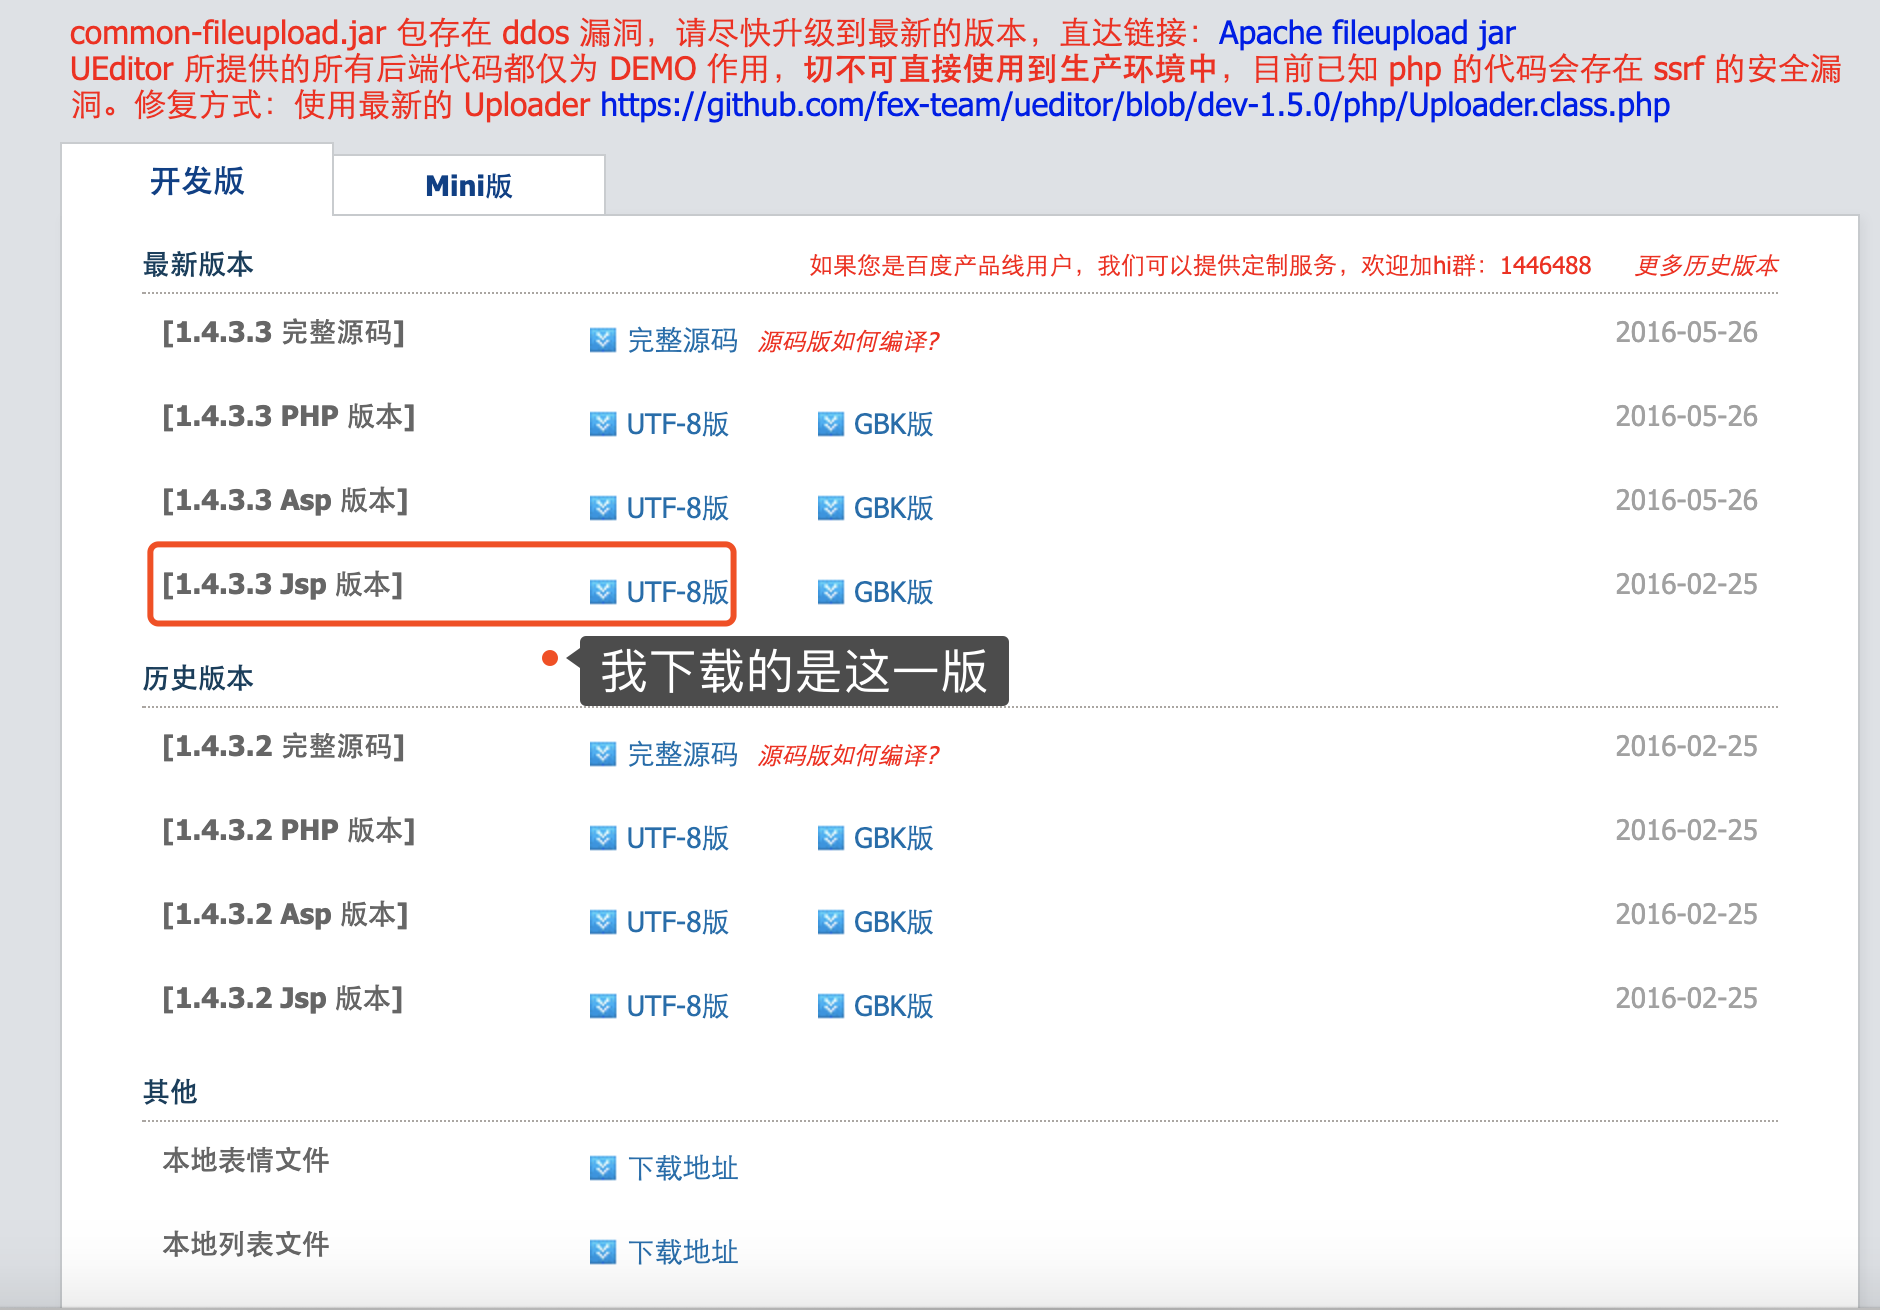Image resolution: width=1880 pixels, height=1310 pixels.
Task: Select the [1.4.3.2 Asp 版本] label
Action: click(285, 914)
